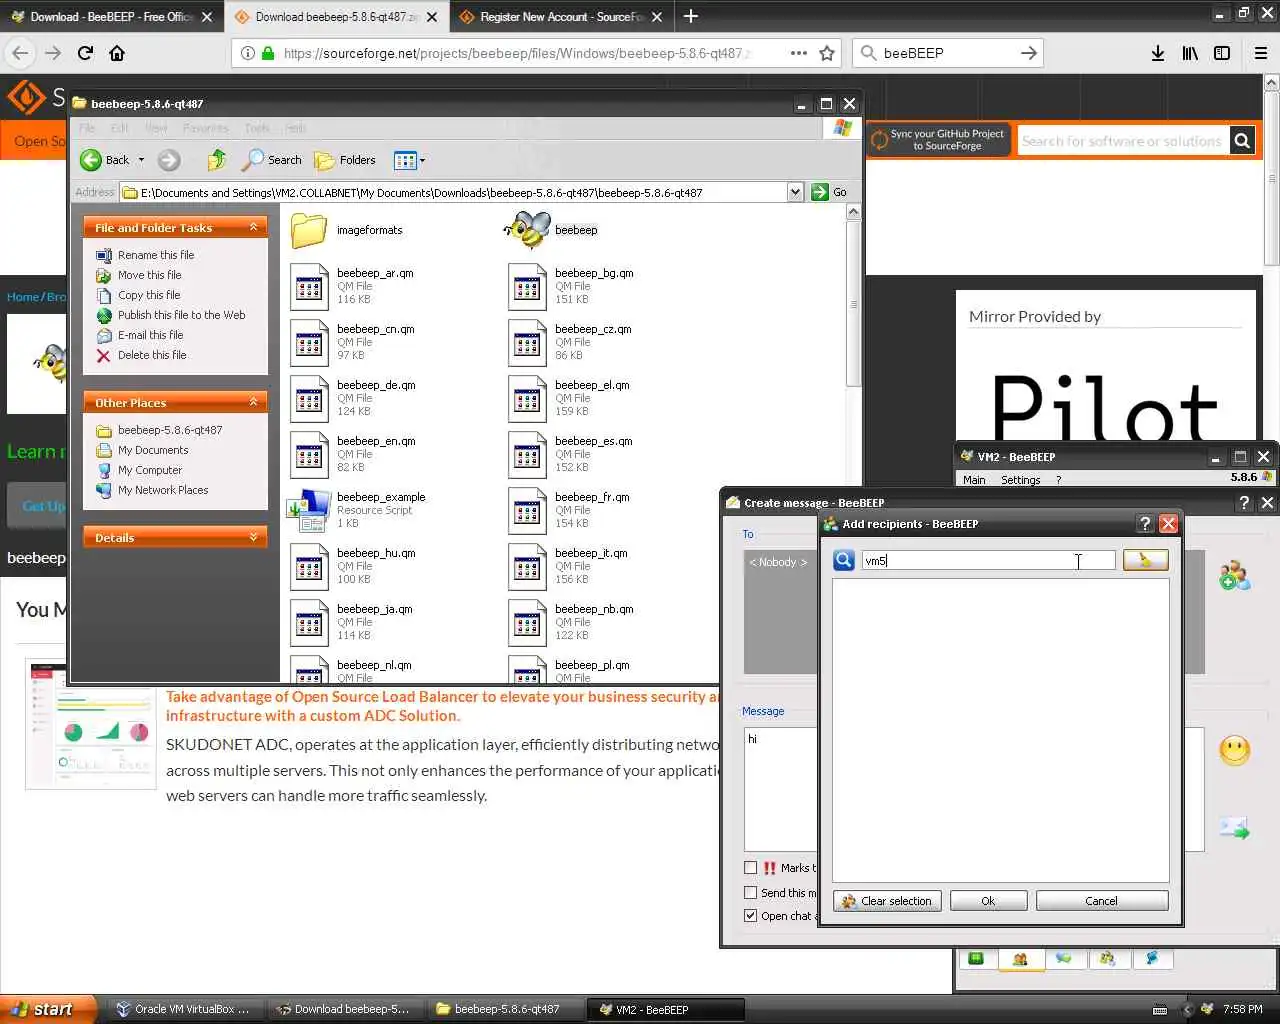1280x1024 pixels.
Task: Click the Firefox reload button
Action: pos(85,53)
